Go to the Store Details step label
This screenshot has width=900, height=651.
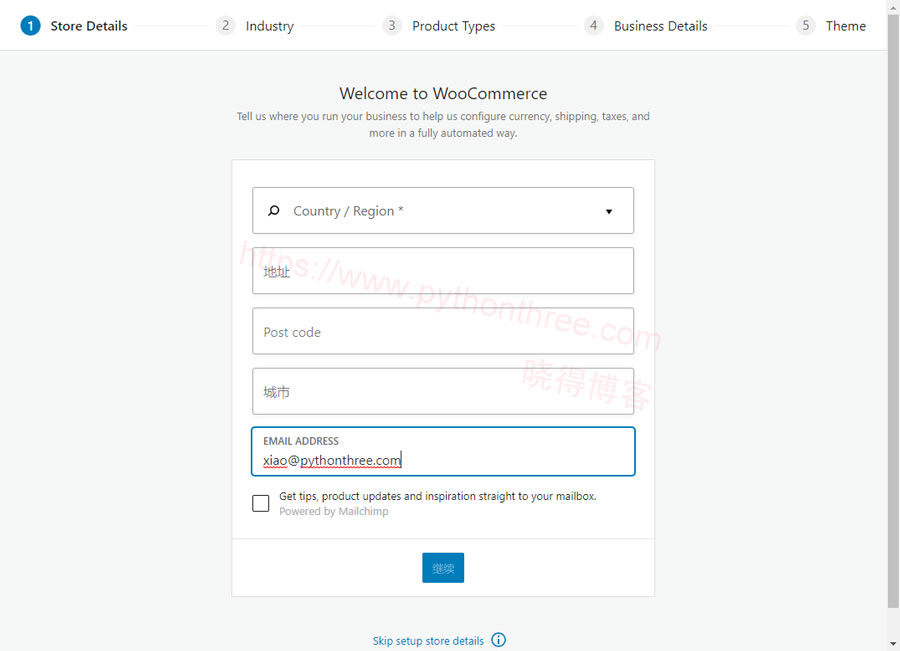coord(89,26)
